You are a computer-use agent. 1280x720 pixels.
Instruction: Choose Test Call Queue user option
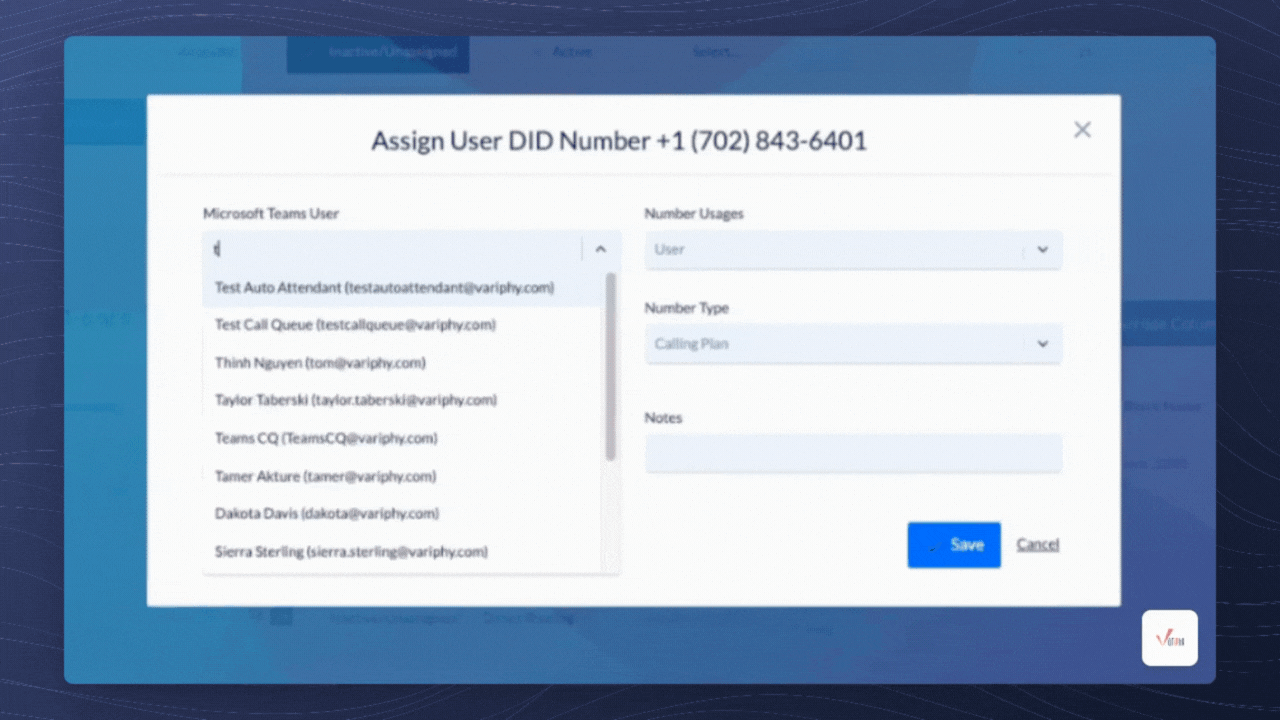(x=355, y=325)
